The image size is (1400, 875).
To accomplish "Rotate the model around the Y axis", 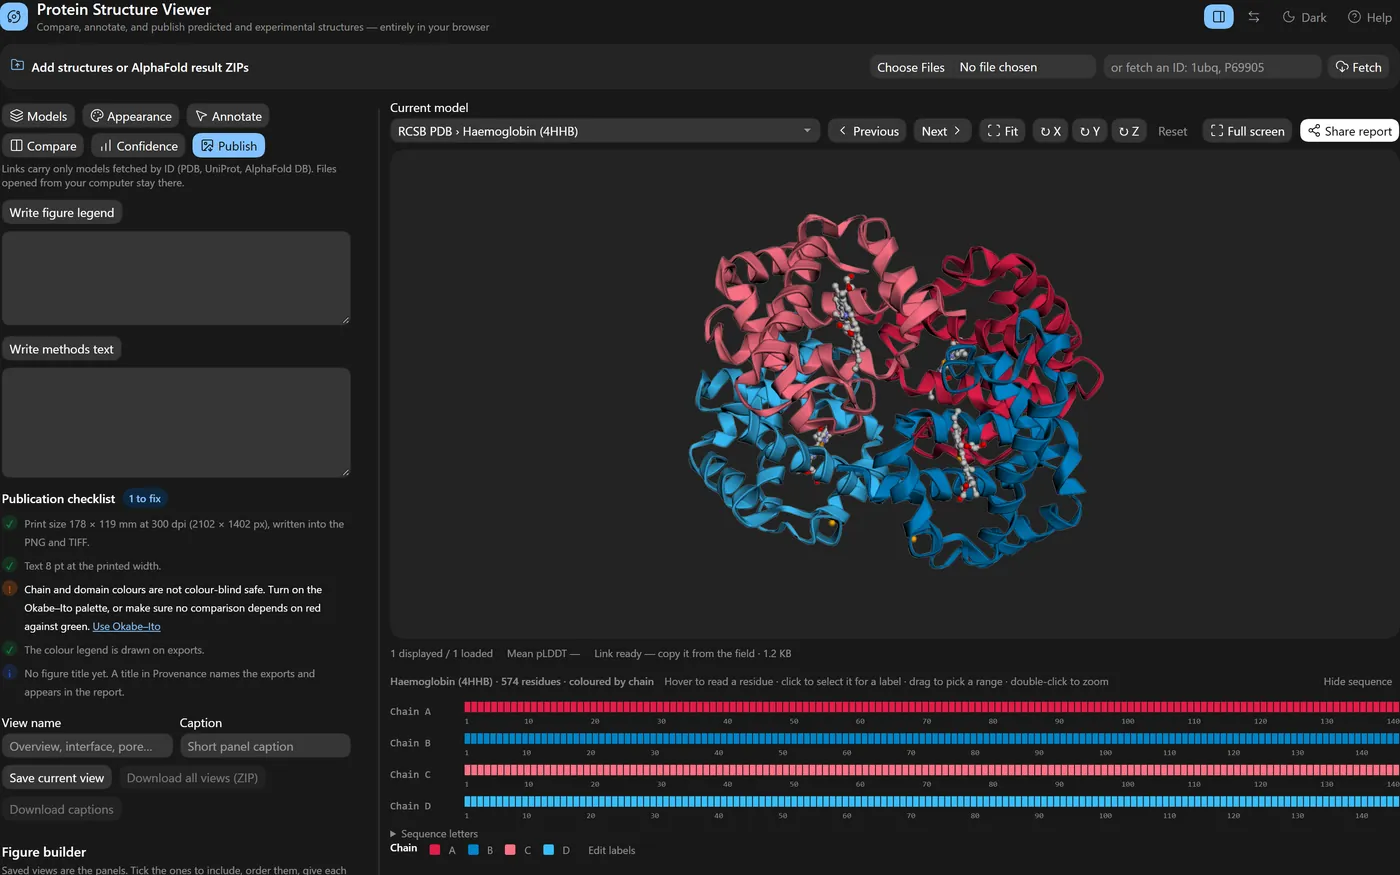I will (1090, 131).
